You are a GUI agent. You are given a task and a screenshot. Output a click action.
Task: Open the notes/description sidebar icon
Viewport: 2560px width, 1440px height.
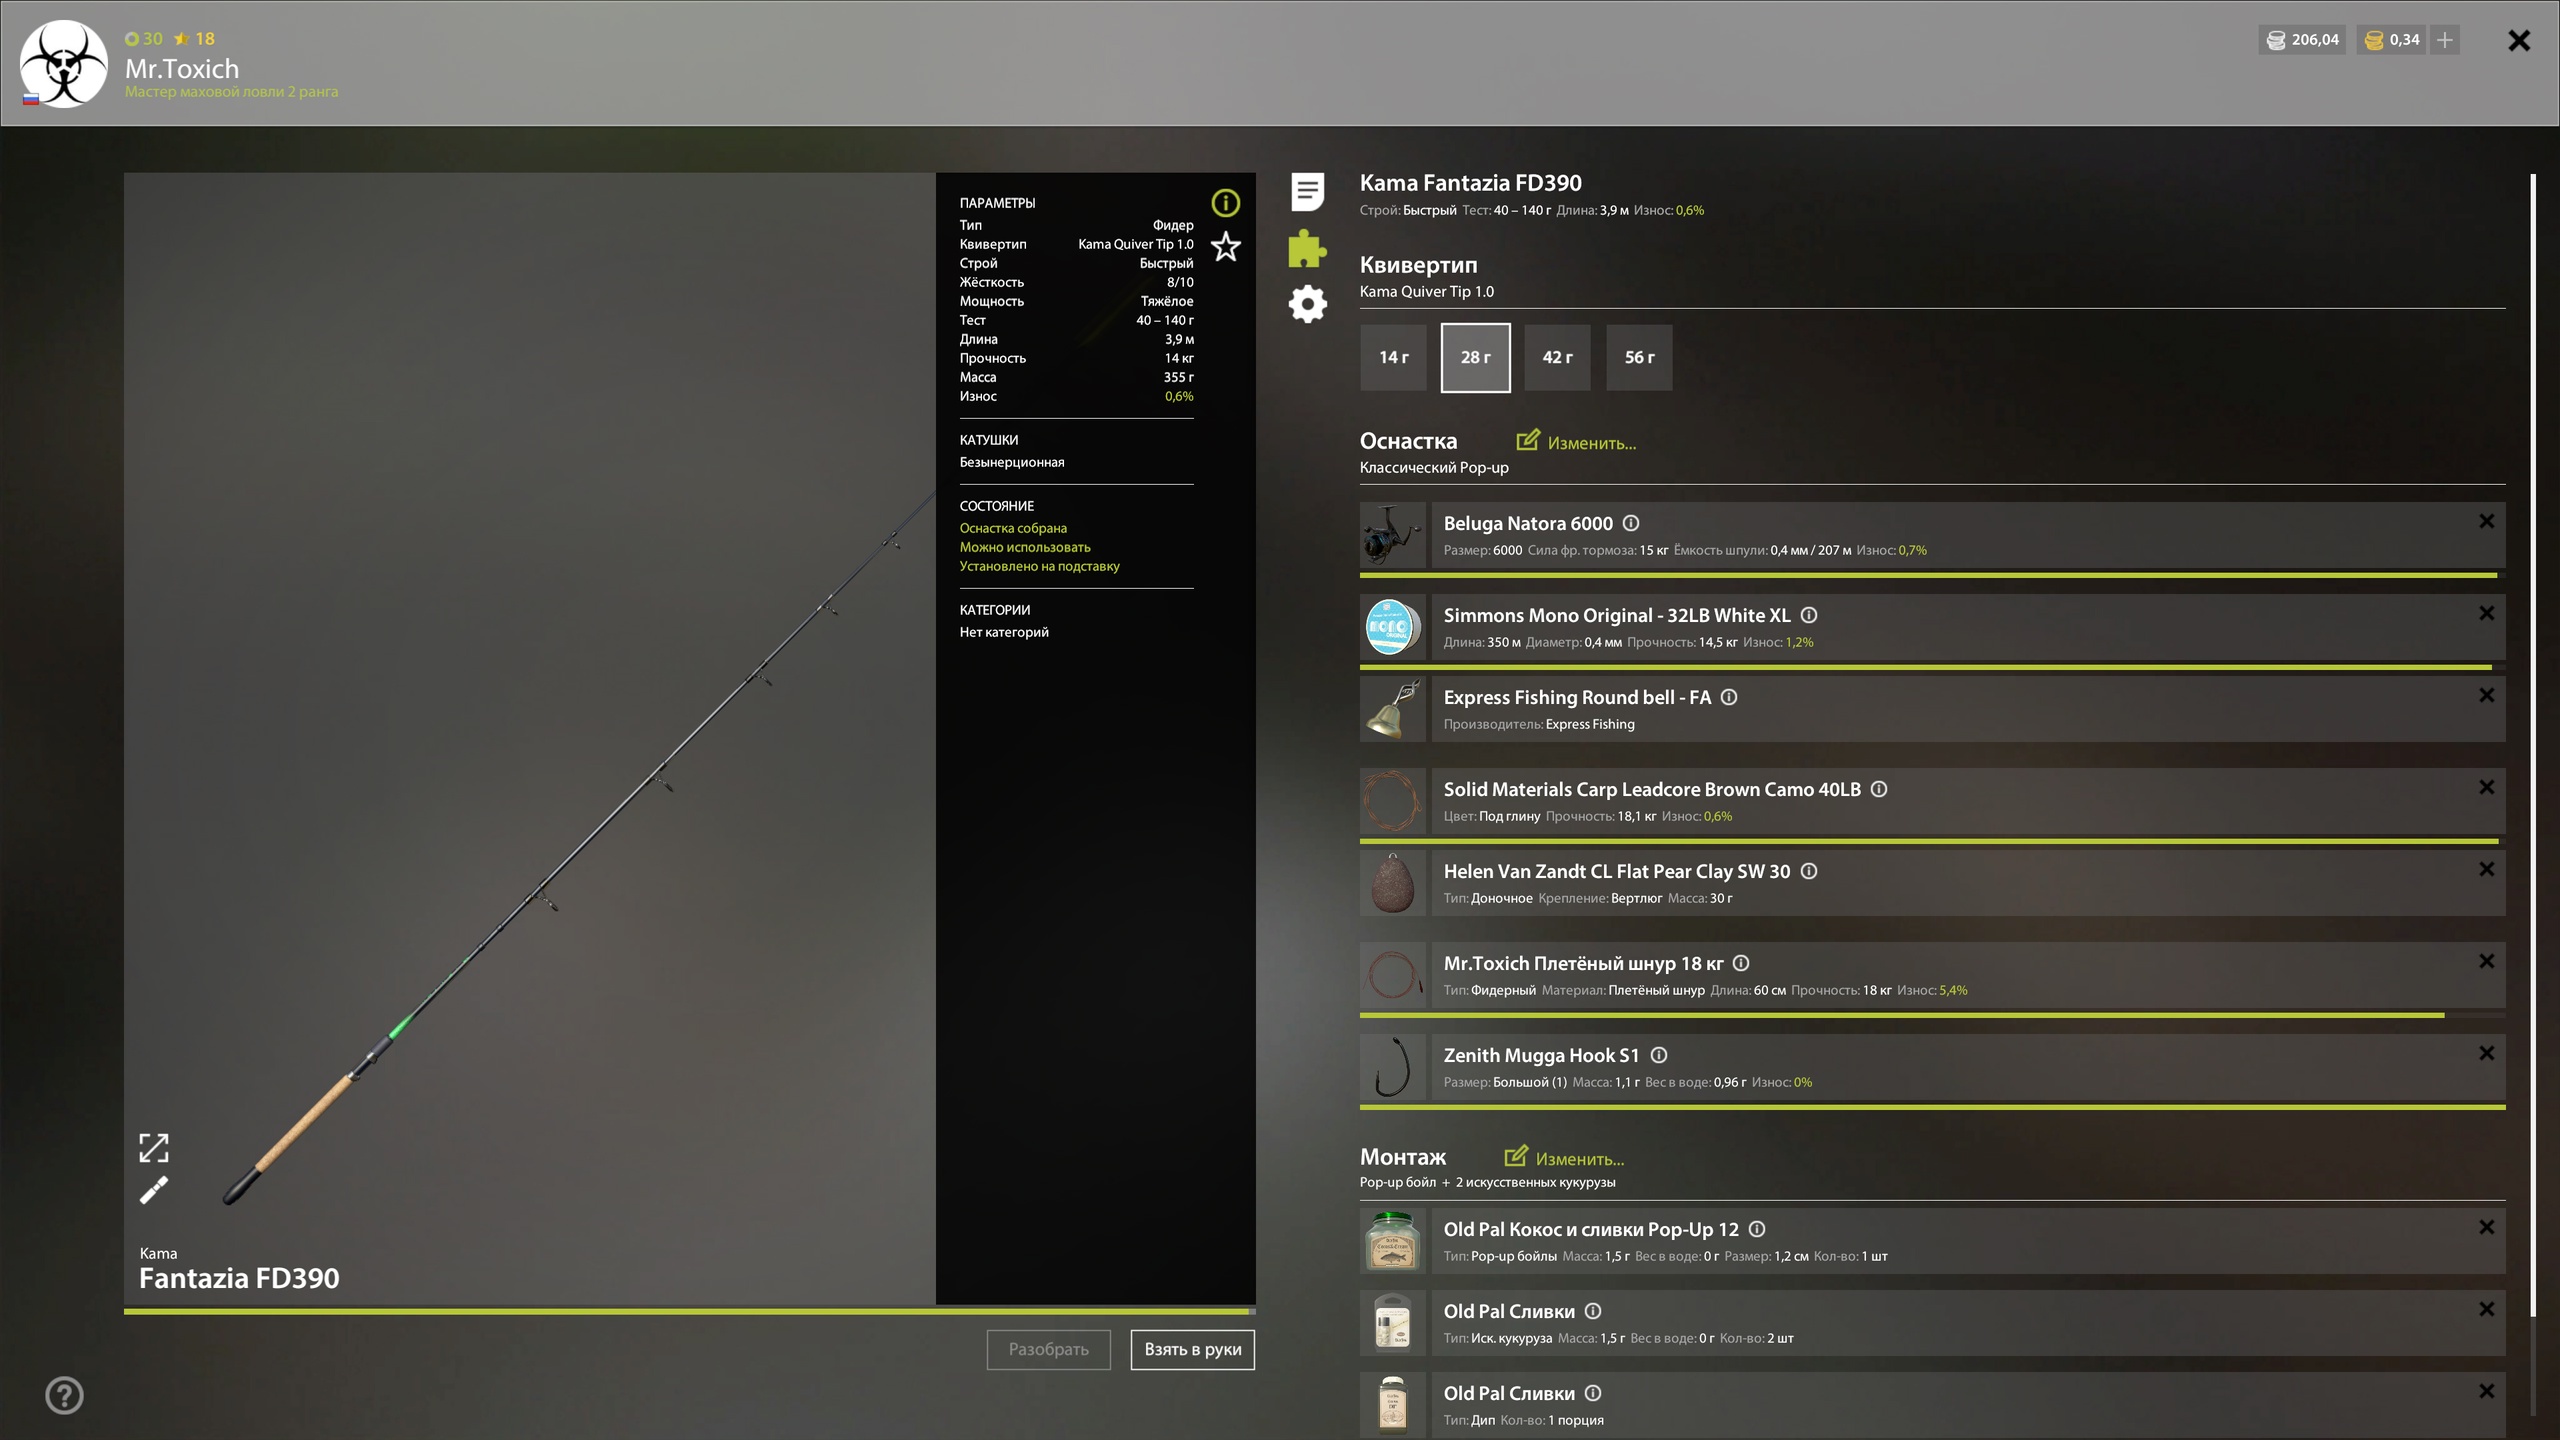tap(1307, 191)
